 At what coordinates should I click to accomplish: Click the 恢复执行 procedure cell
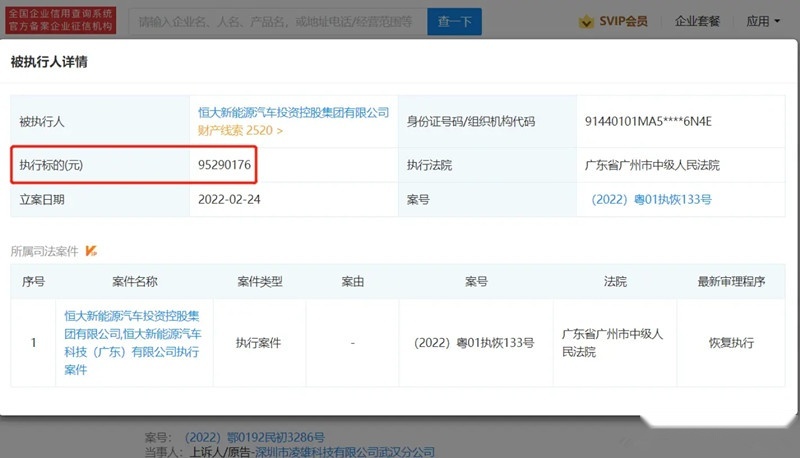[731, 343]
